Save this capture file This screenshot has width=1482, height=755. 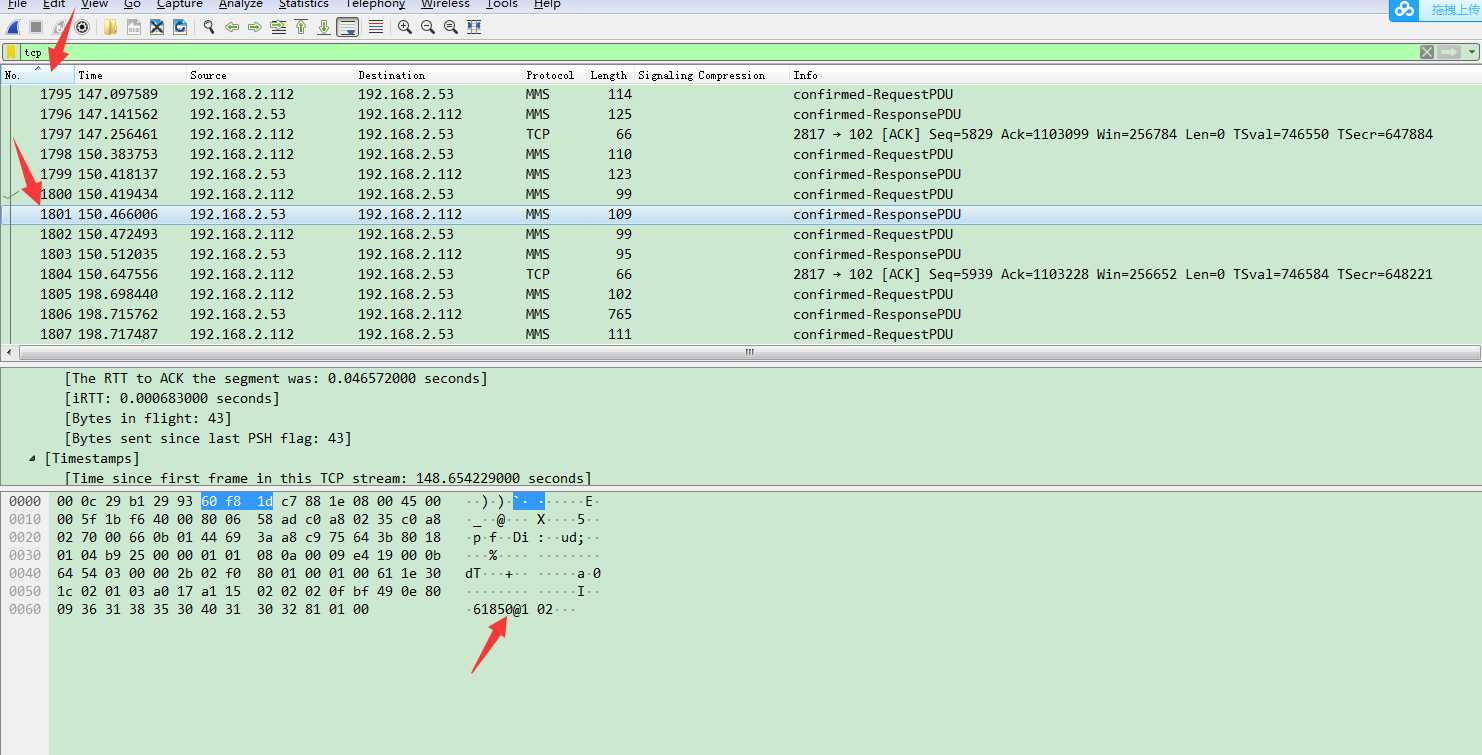pos(133,27)
